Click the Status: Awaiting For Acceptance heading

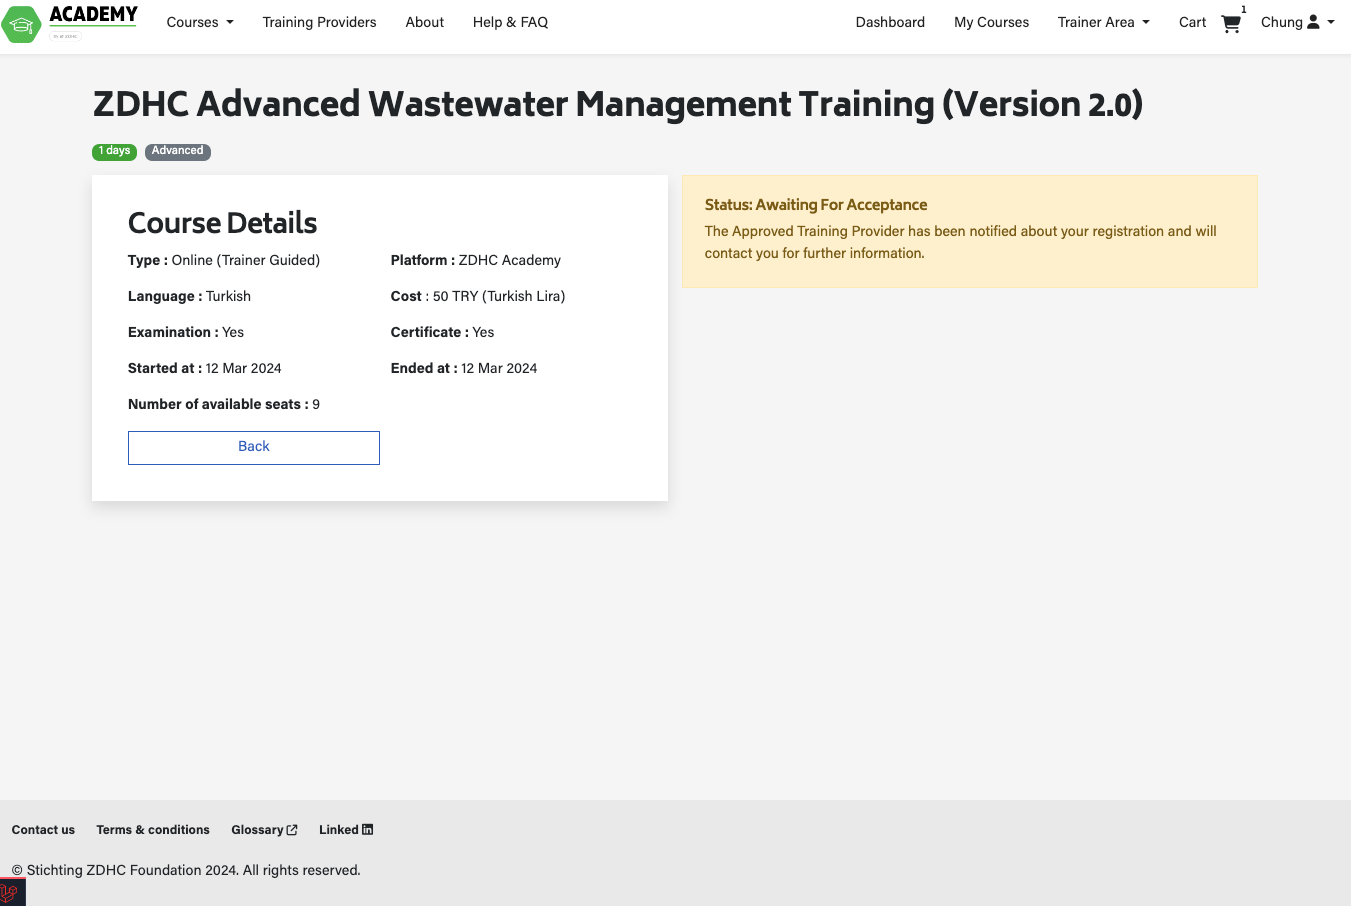point(816,205)
